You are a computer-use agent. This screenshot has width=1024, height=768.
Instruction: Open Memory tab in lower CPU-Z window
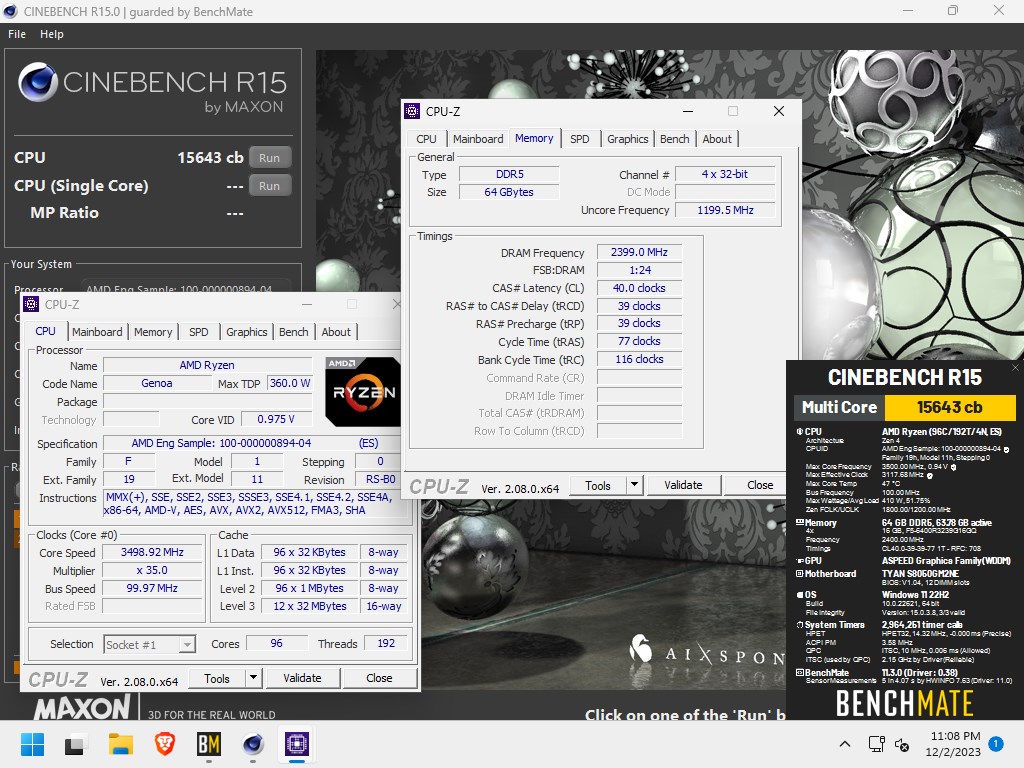click(153, 332)
